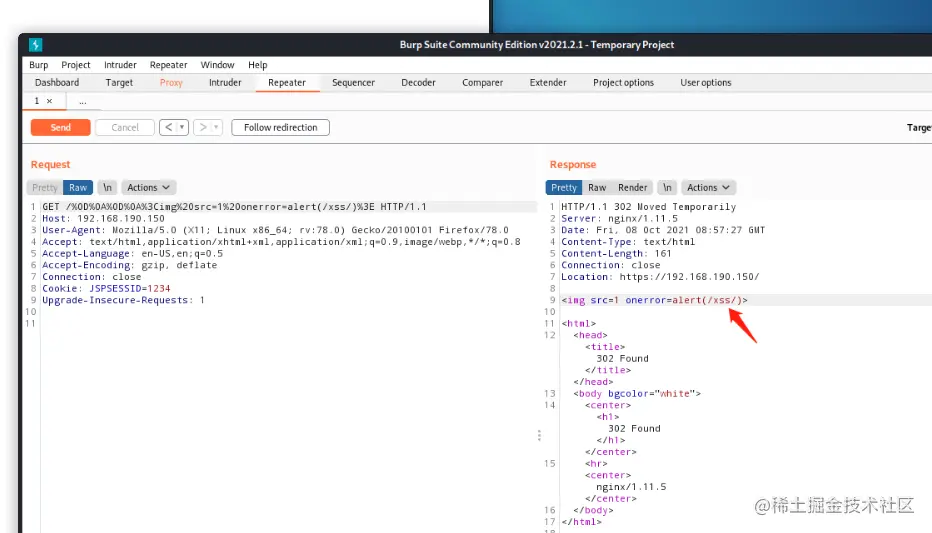Click the Cancel button
The image size is (932, 533).
(125, 127)
